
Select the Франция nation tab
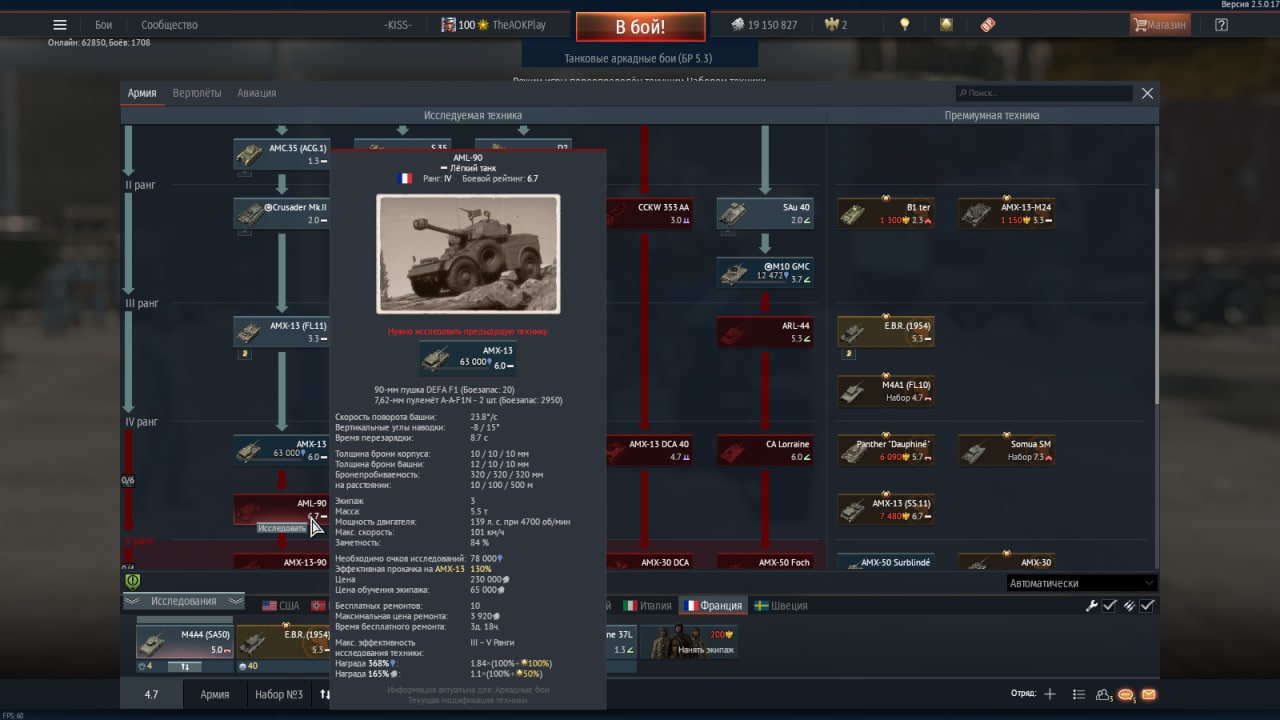click(x=711, y=606)
